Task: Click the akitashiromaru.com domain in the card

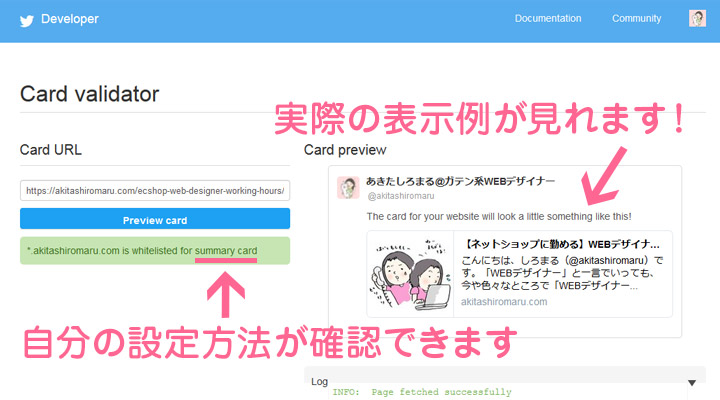Action: coord(504,302)
